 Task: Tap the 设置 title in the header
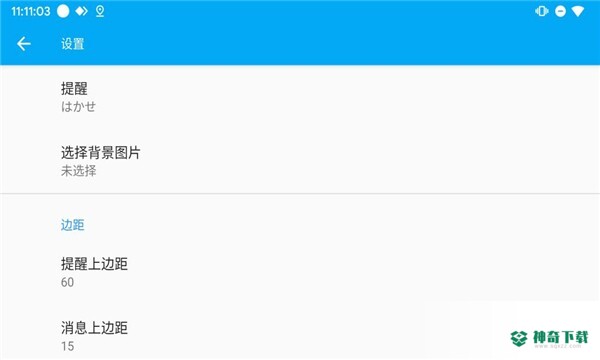tap(72, 44)
